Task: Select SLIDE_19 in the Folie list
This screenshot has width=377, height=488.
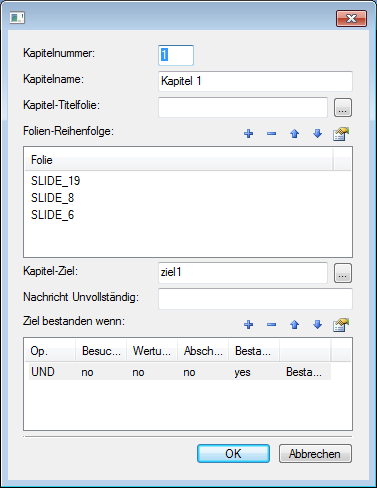Action: click(56, 181)
